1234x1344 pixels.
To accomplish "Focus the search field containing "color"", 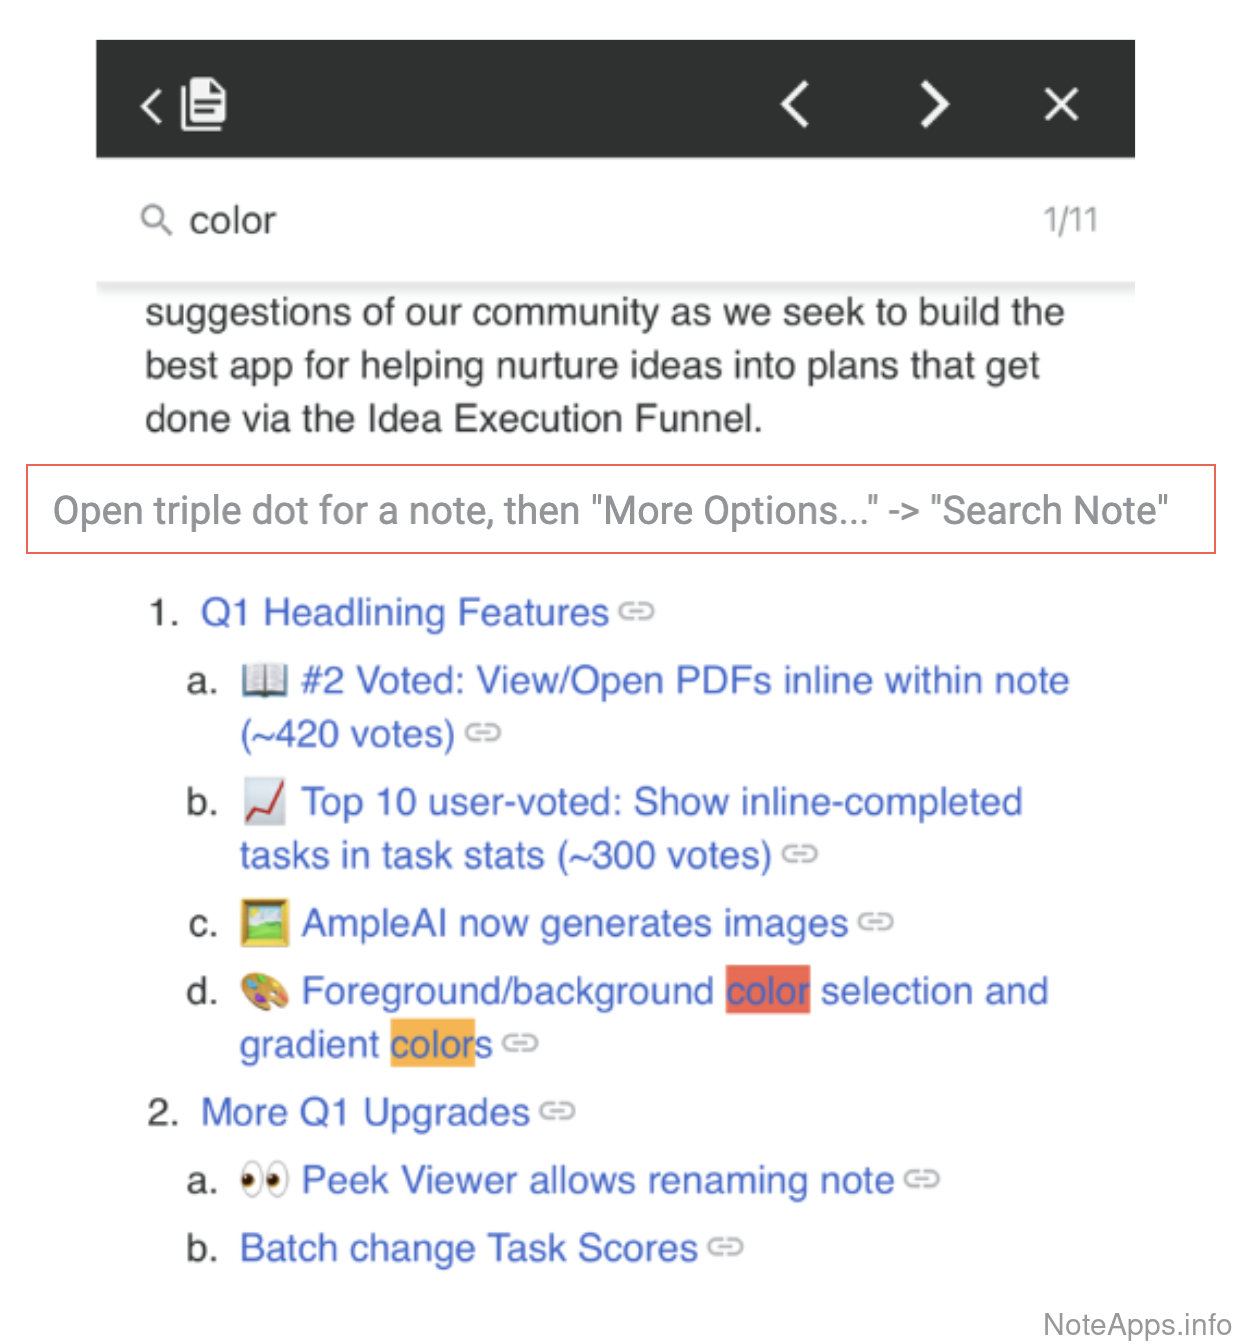I will click(x=600, y=220).
